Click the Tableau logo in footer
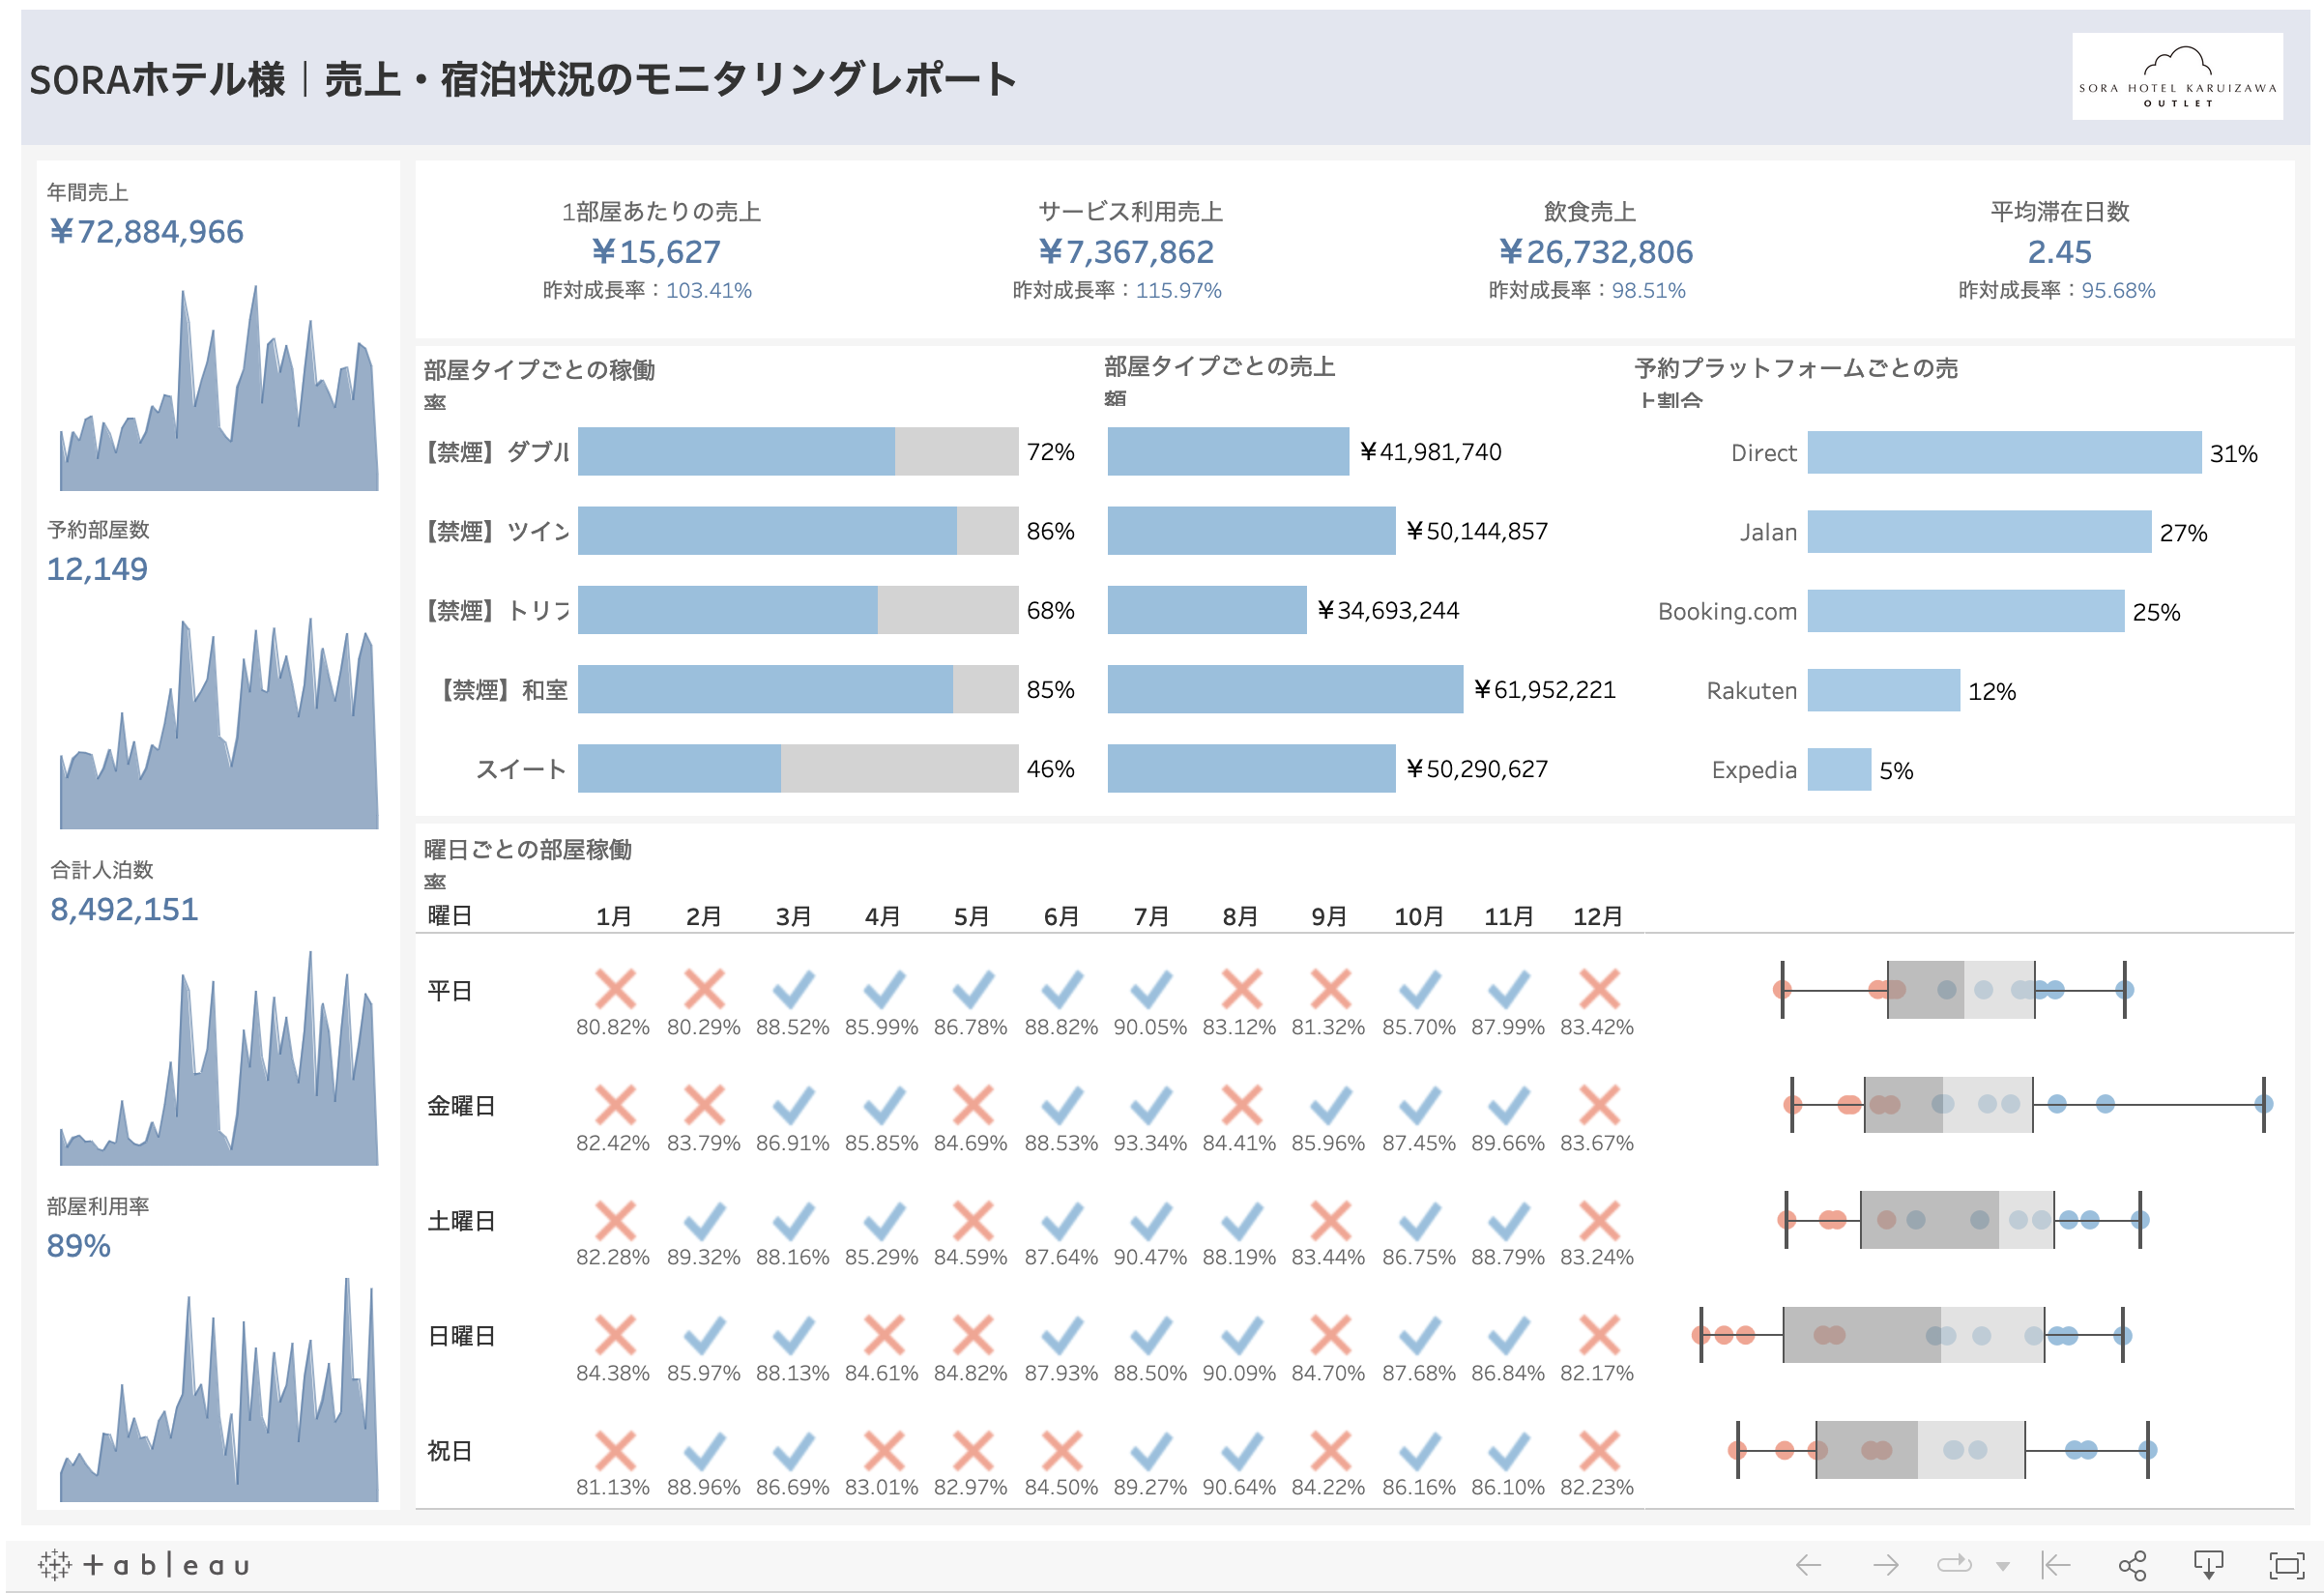Image resolution: width=2324 pixels, height=1593 pixels. [x=143, y=1564]
